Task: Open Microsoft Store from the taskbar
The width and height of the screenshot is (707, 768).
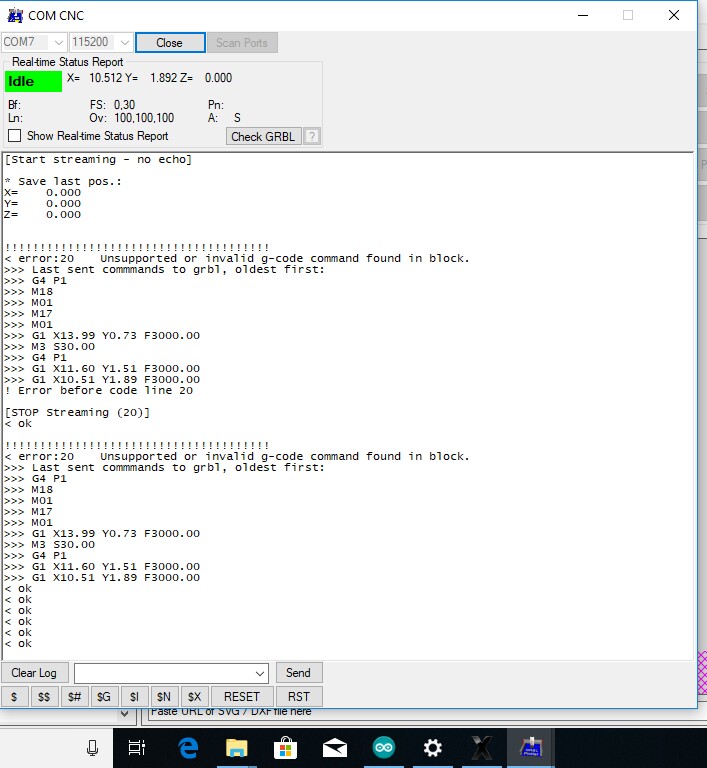Action: click(x=286, y=748)
